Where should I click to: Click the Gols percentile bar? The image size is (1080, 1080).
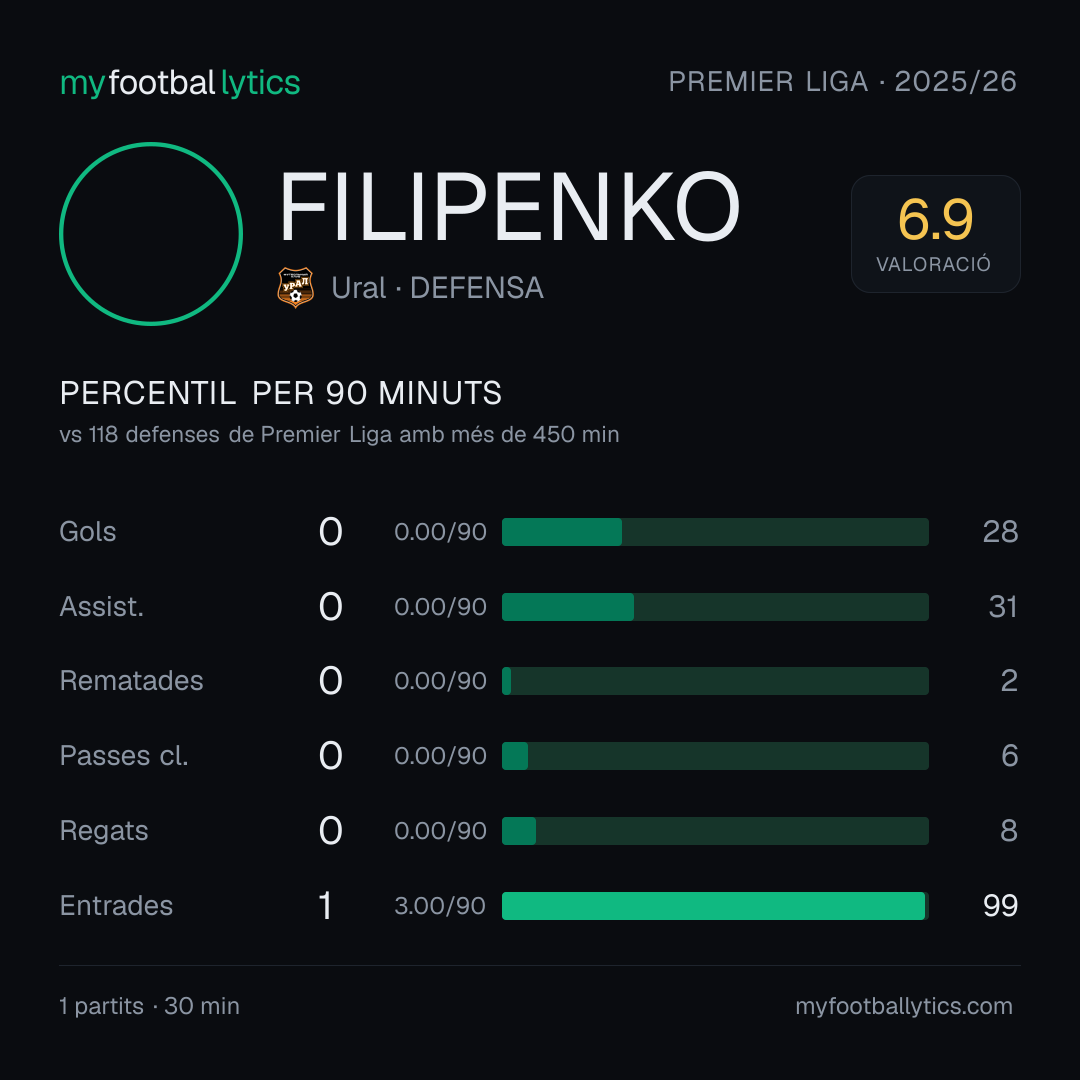click(x=715, y=532)
